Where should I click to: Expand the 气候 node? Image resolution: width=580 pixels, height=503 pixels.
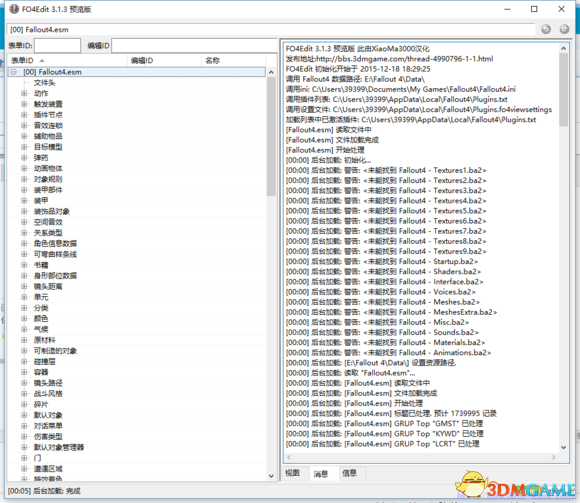click(24, 329)
